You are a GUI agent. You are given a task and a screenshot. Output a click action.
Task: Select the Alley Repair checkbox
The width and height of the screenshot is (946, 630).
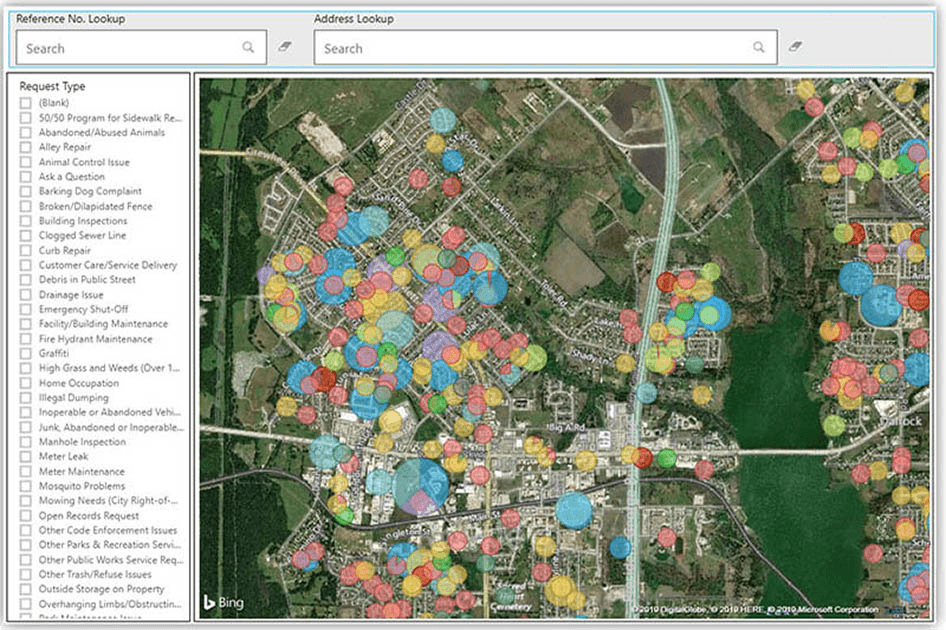pyautogui.click(x=25, y=147)
